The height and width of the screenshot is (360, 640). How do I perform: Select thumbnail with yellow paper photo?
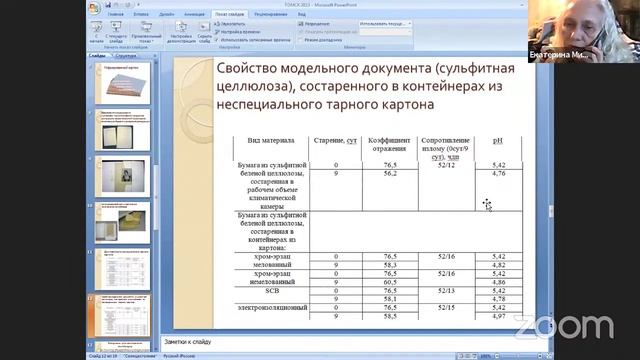[122, 223]
